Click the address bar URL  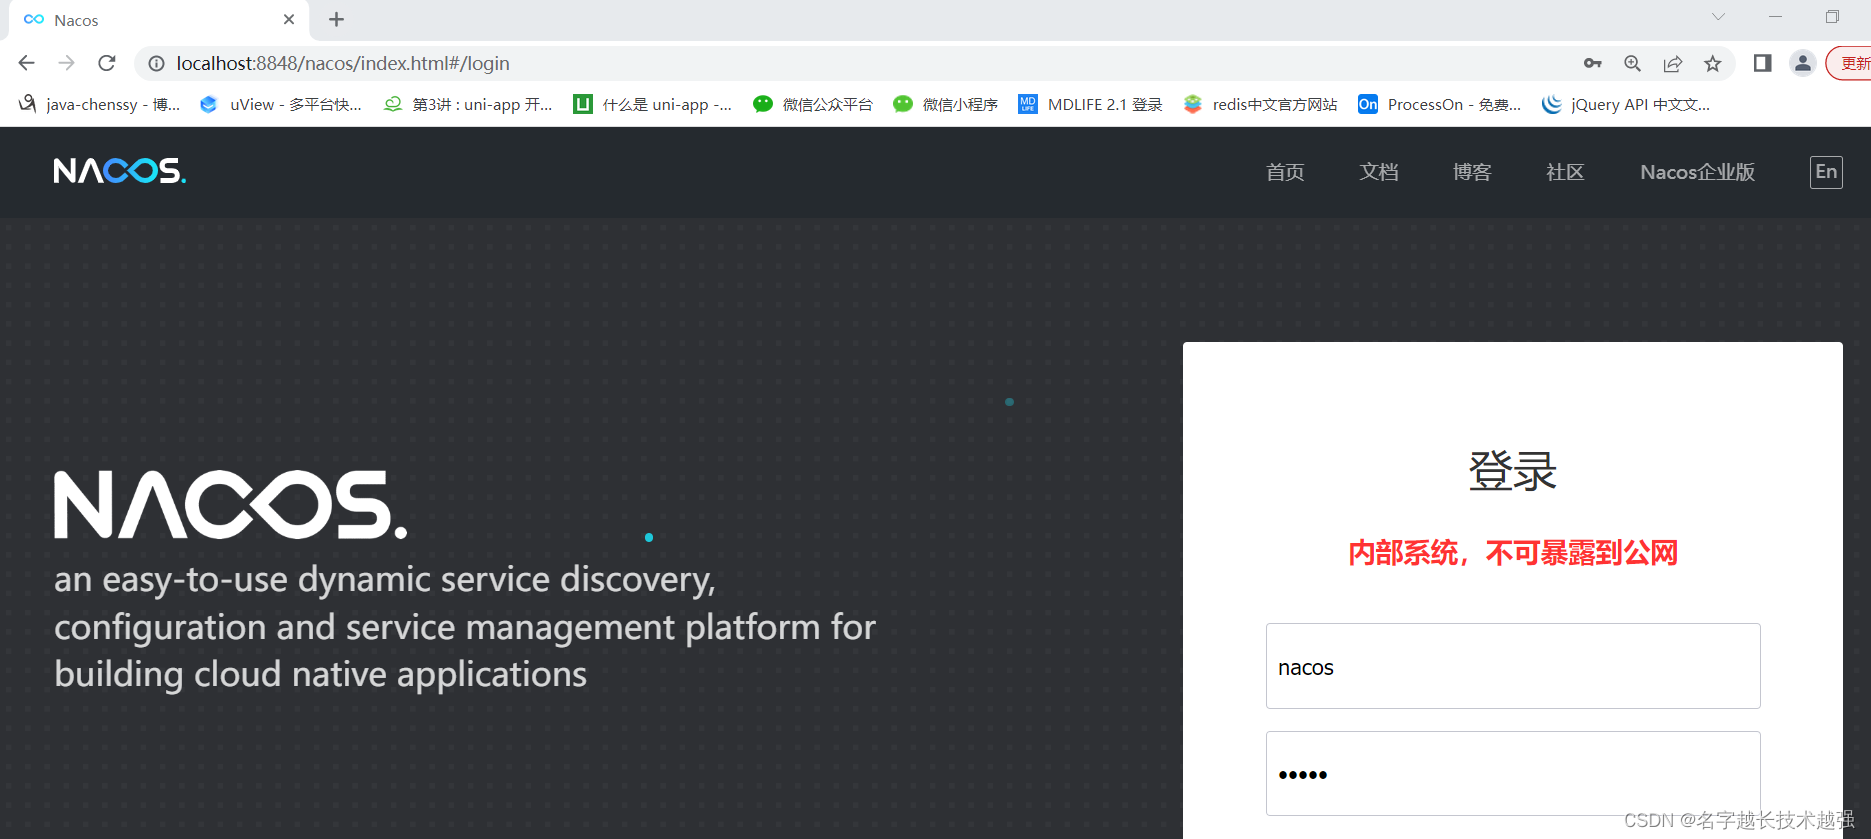click(343, 63)
